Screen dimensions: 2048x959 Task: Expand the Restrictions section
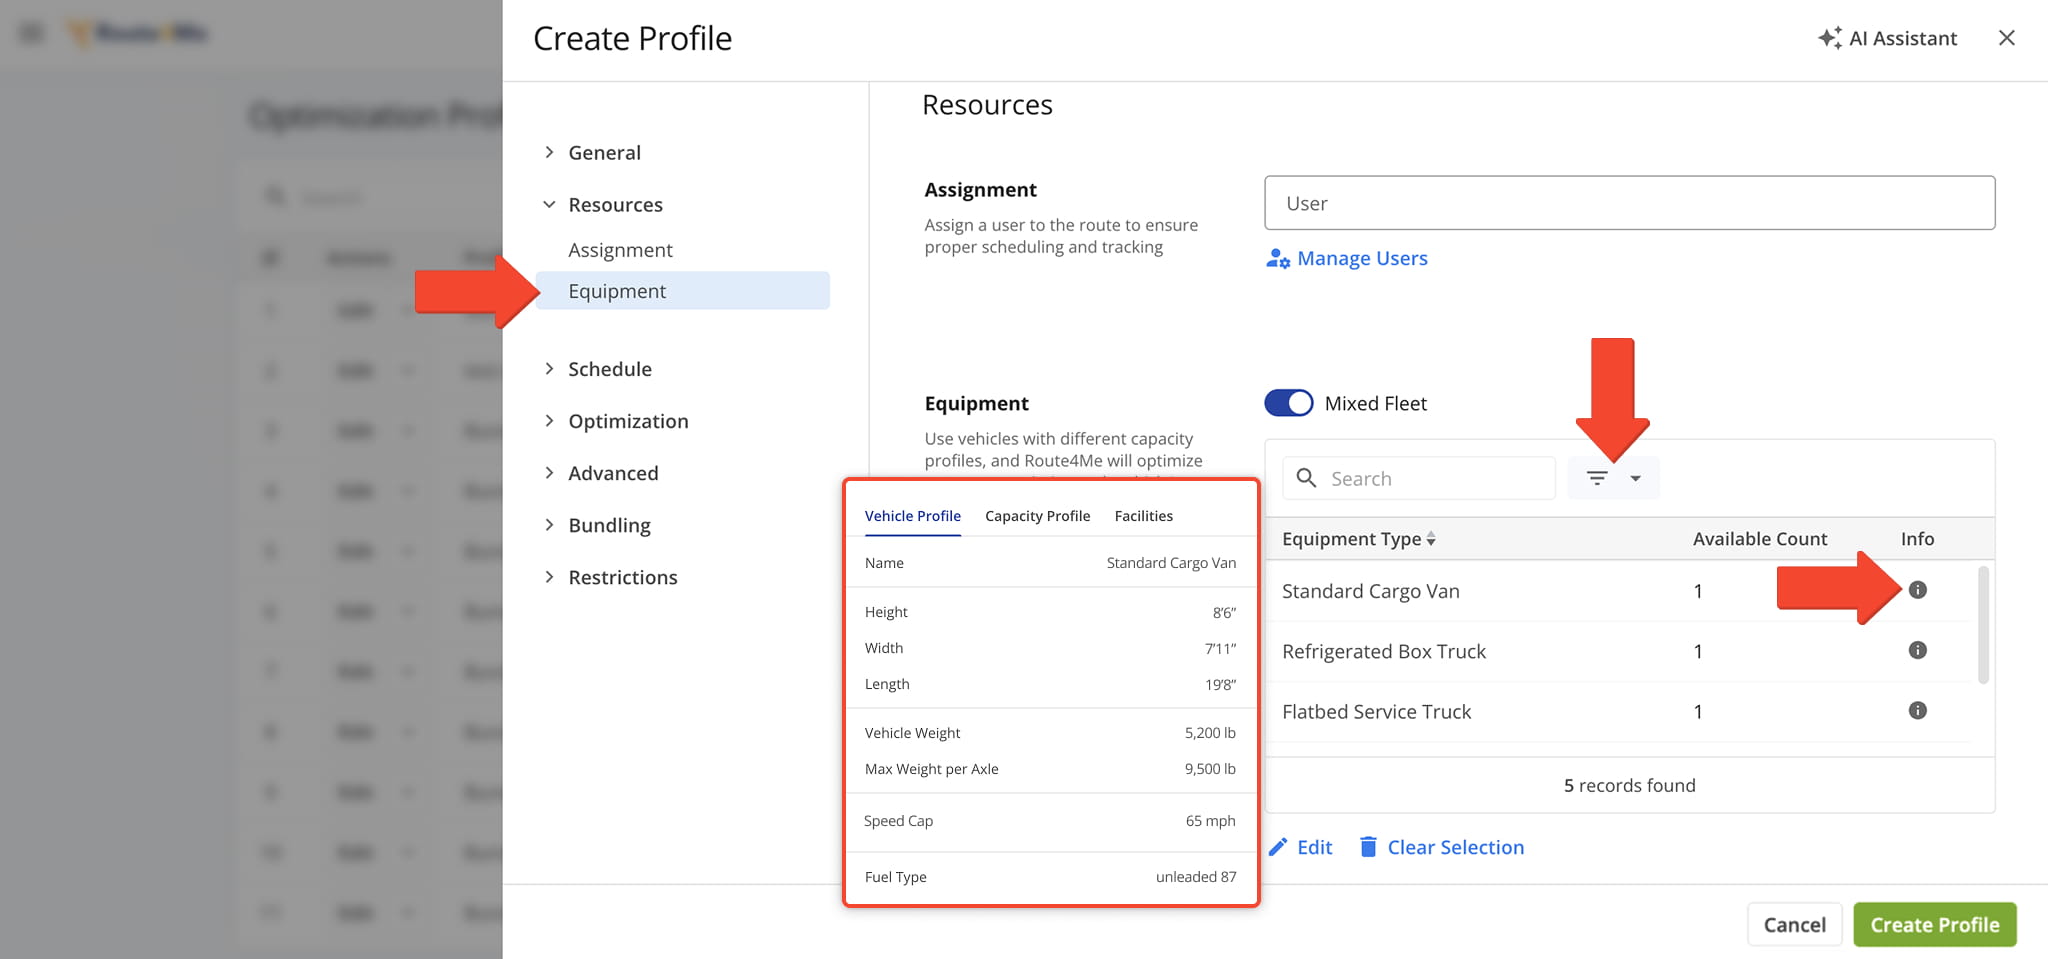click(x=549, y=577)
